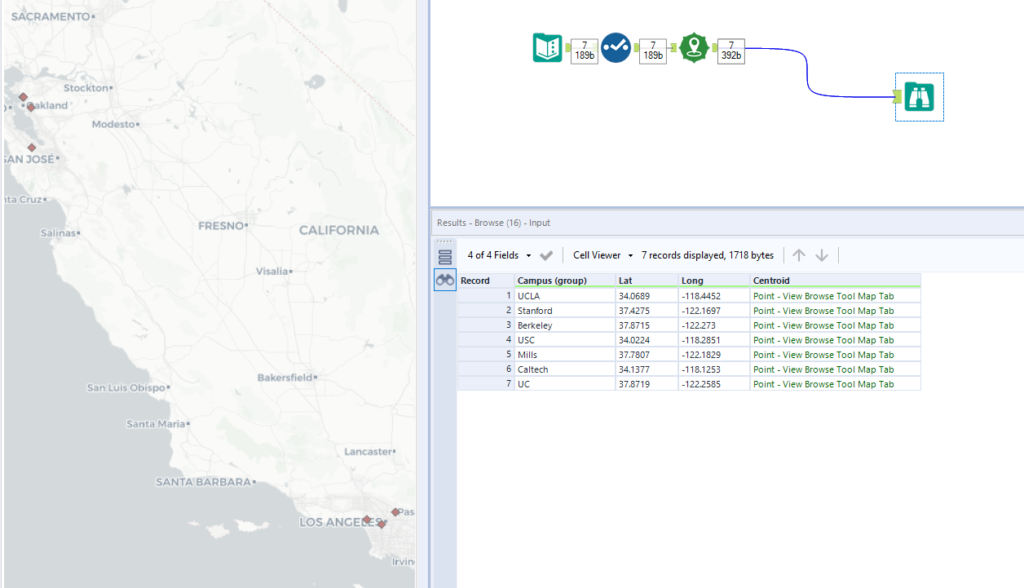Select the Input Data book tool

[547, 48]
